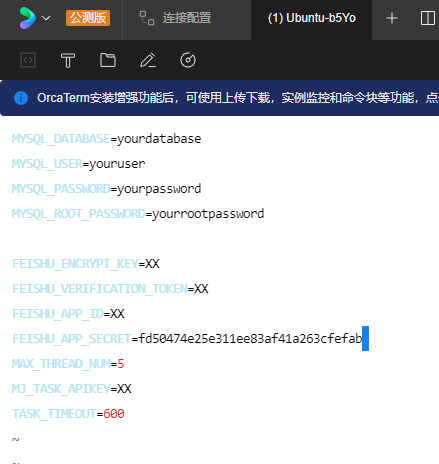
Task: Click the TASK_TIMEOUT value 600
Action: 114,414
